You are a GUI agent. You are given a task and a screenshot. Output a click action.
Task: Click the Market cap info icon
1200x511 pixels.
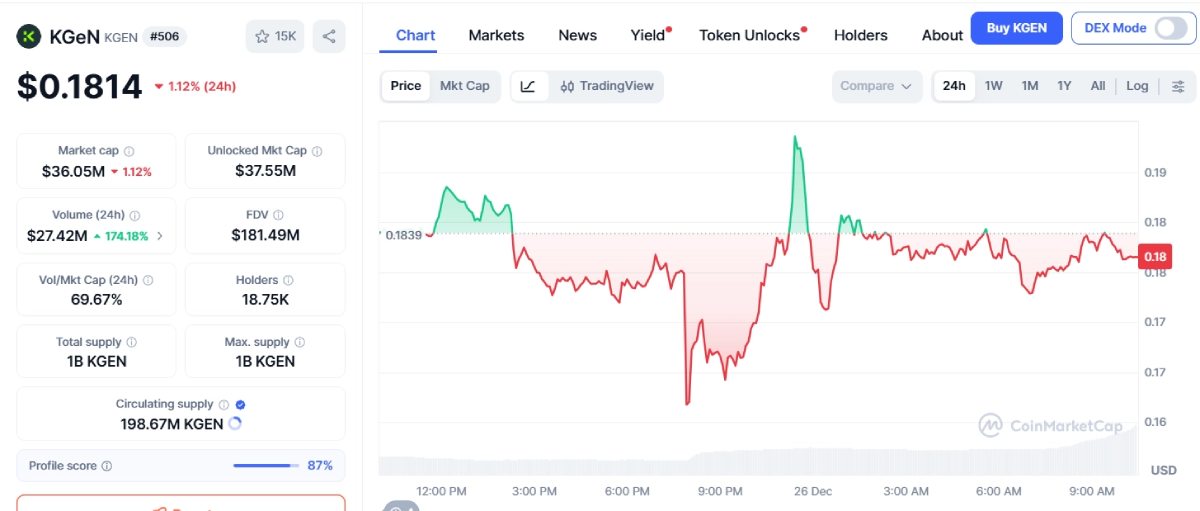pos(129,151)
